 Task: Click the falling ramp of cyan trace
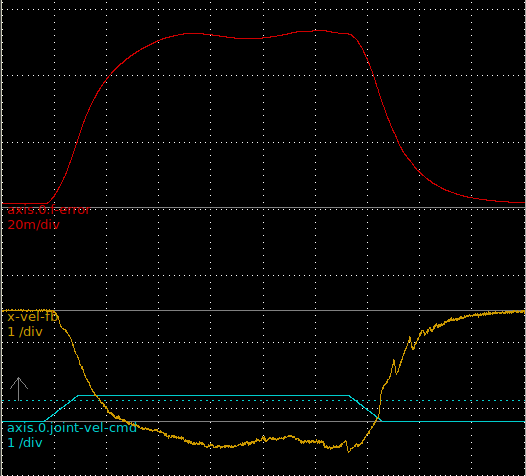tap(365, 408)
